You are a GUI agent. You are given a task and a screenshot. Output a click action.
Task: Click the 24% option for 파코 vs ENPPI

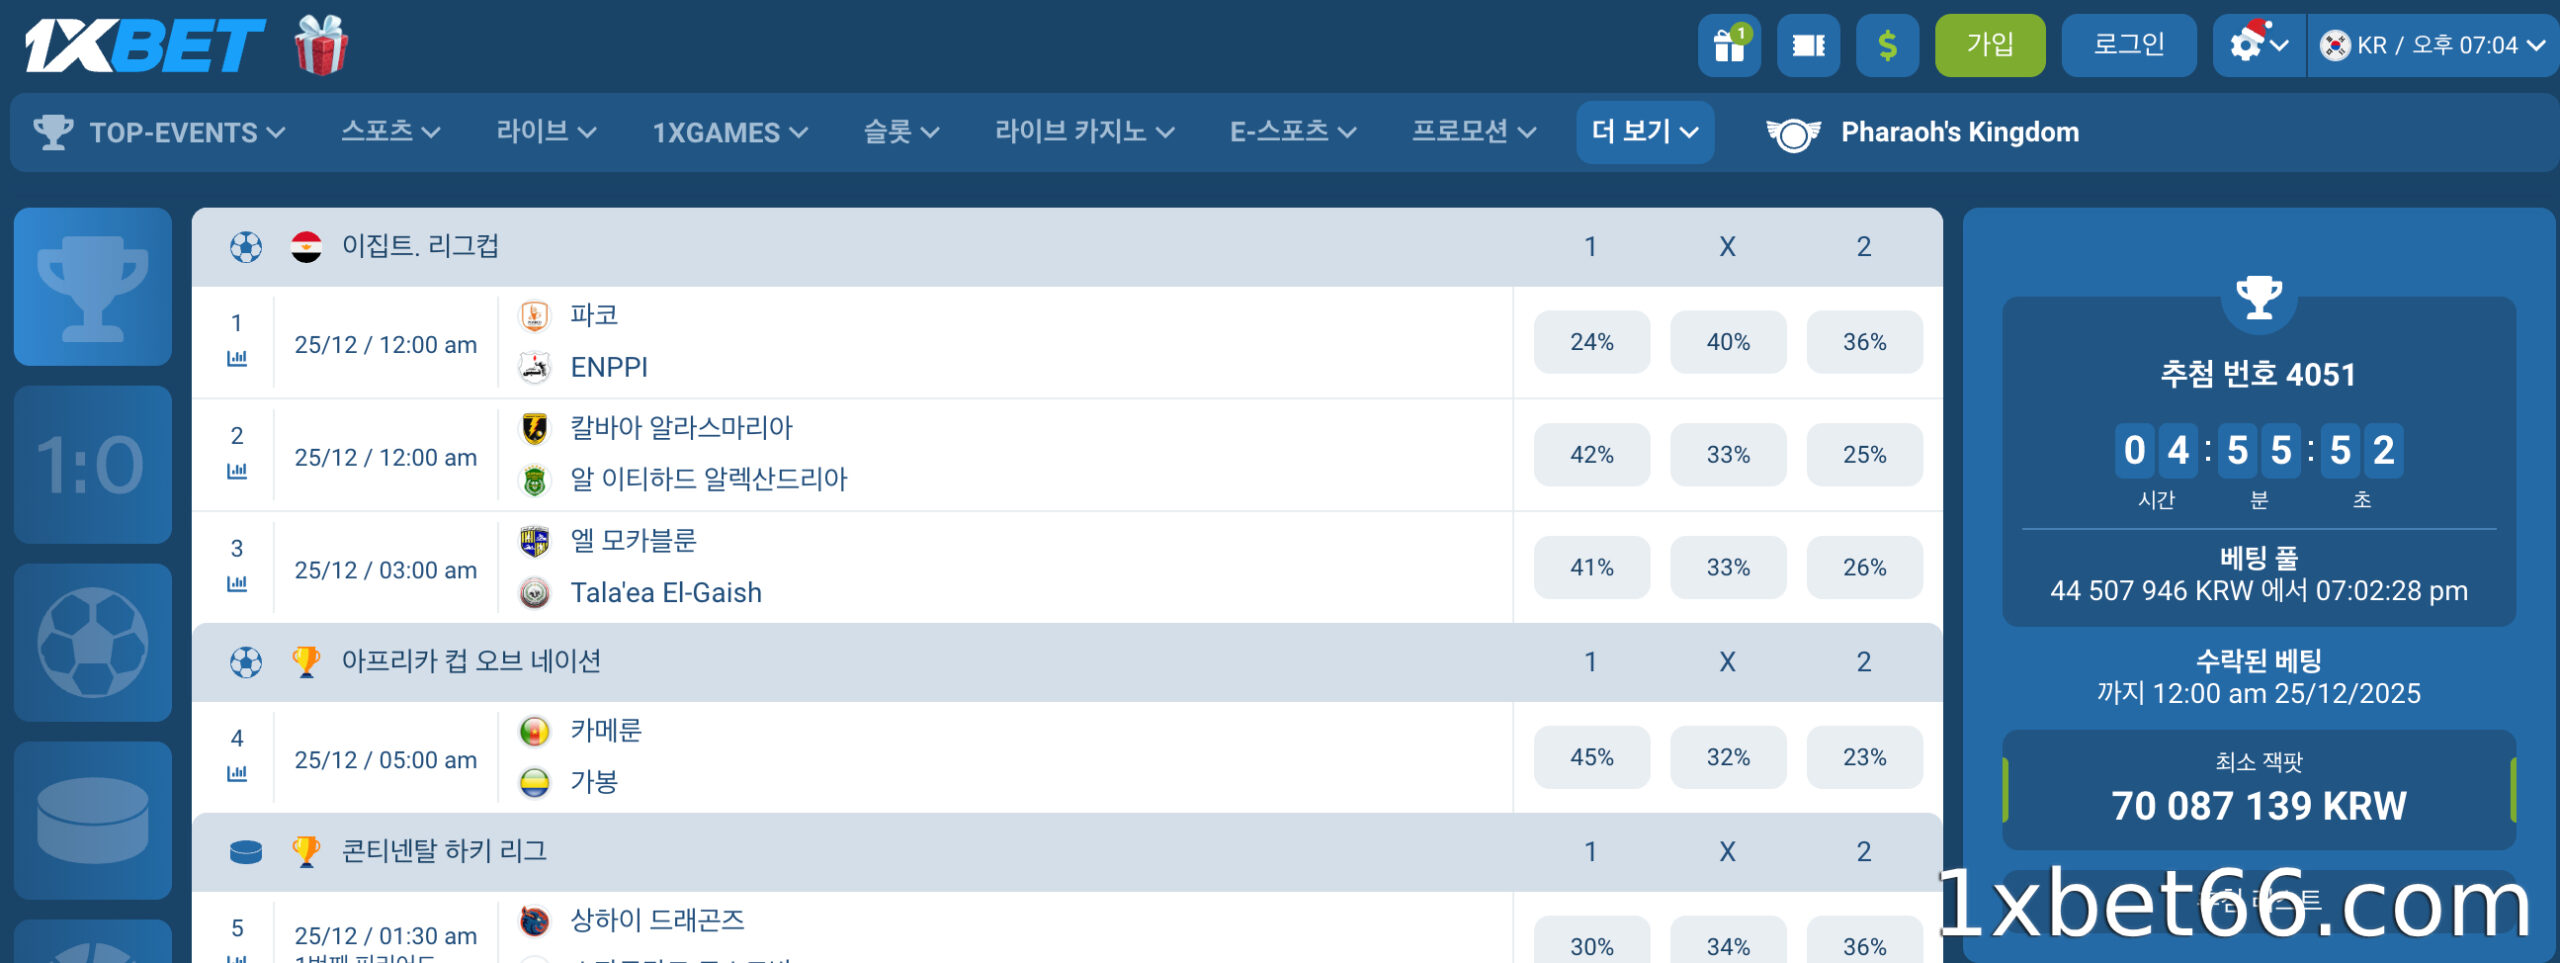1591,341
